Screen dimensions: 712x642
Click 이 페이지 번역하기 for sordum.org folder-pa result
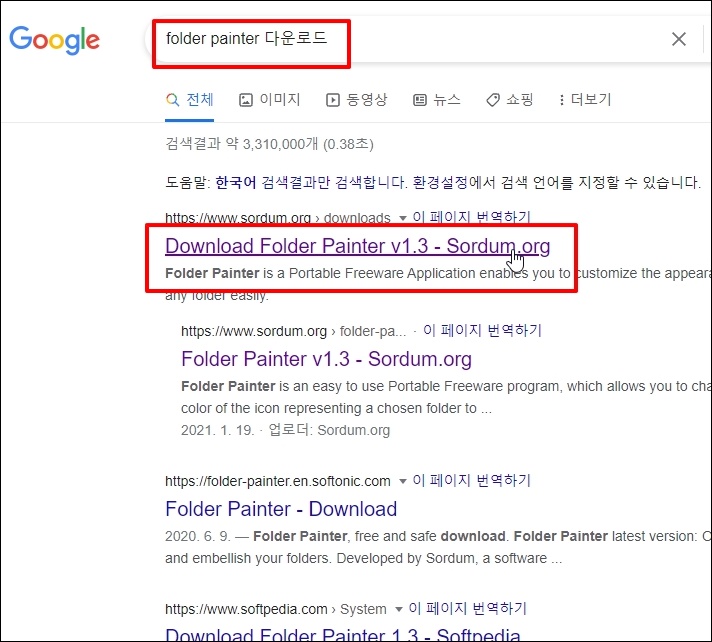click(x=483, y=330)
